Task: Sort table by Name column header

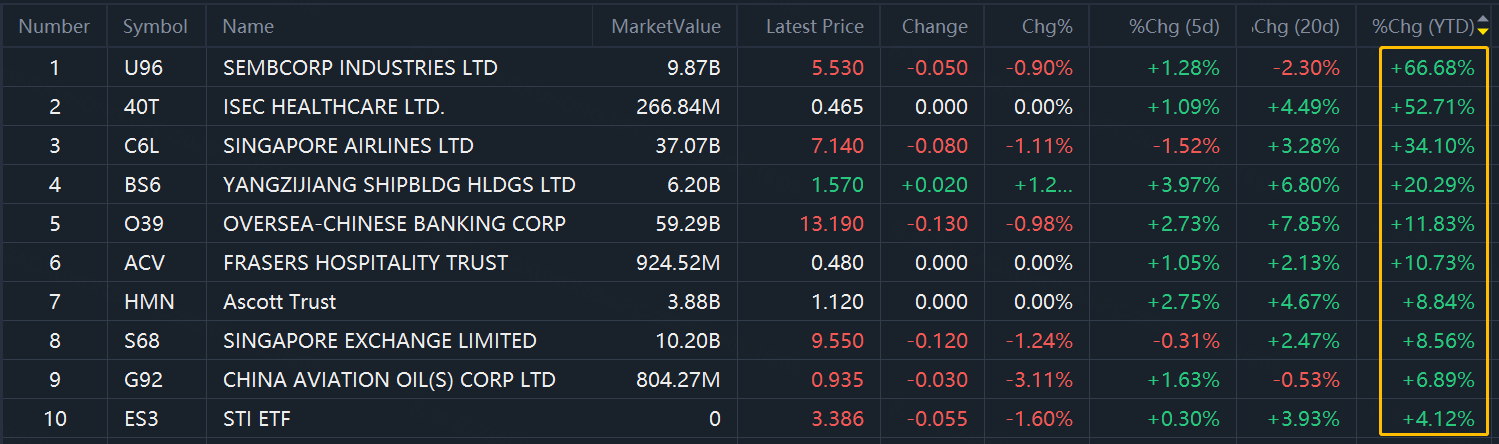Action: (x=248, y=27)
